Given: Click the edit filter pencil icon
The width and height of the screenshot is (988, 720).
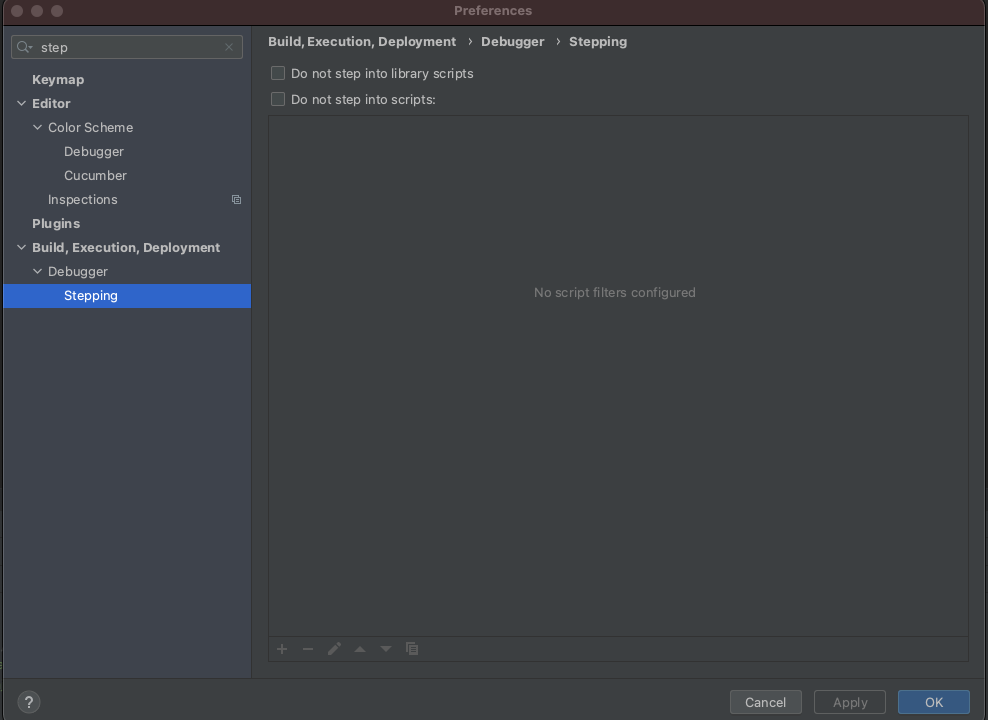Looking at the screenshot, I should pyautogui.click(x=334, y=649).
